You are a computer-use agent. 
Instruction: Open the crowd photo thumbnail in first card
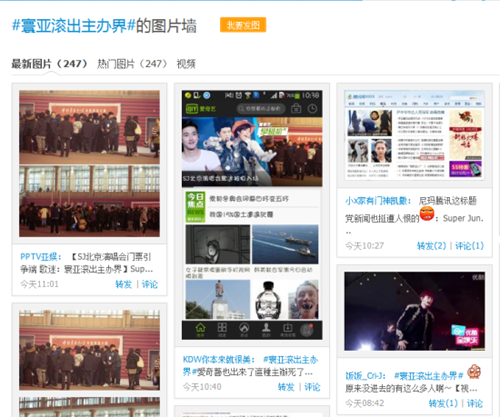coord(89,163)
